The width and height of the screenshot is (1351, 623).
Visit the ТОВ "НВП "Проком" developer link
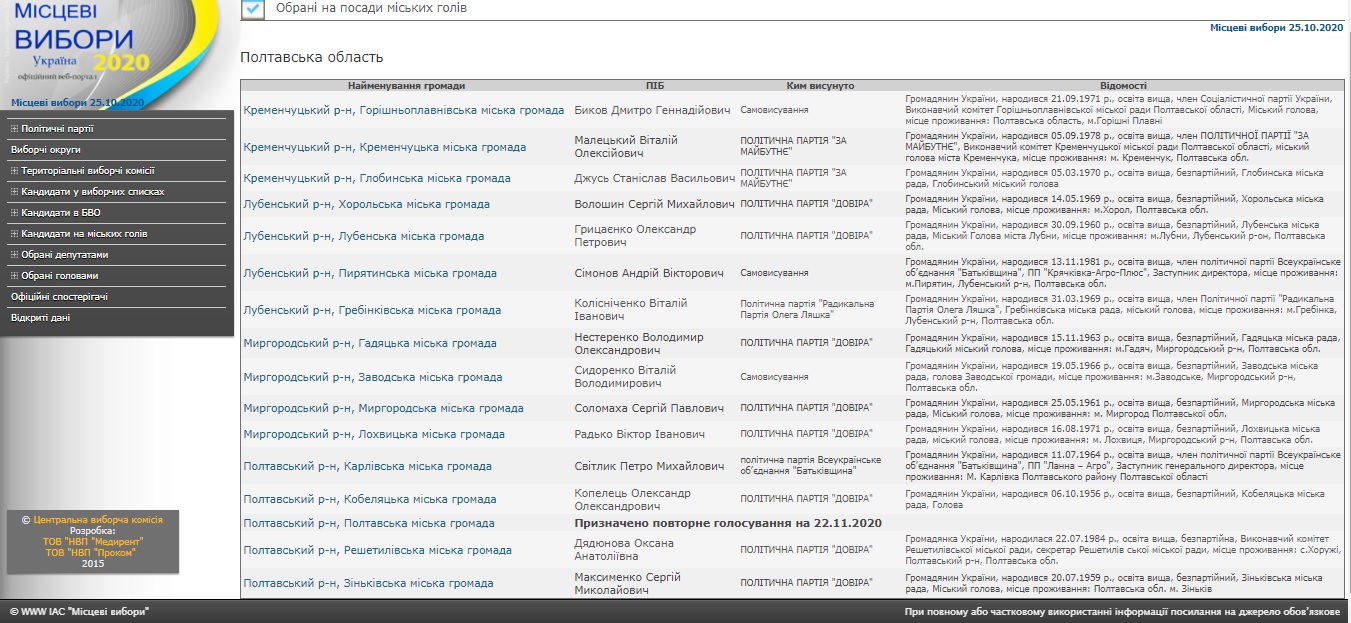coord(88,552)
